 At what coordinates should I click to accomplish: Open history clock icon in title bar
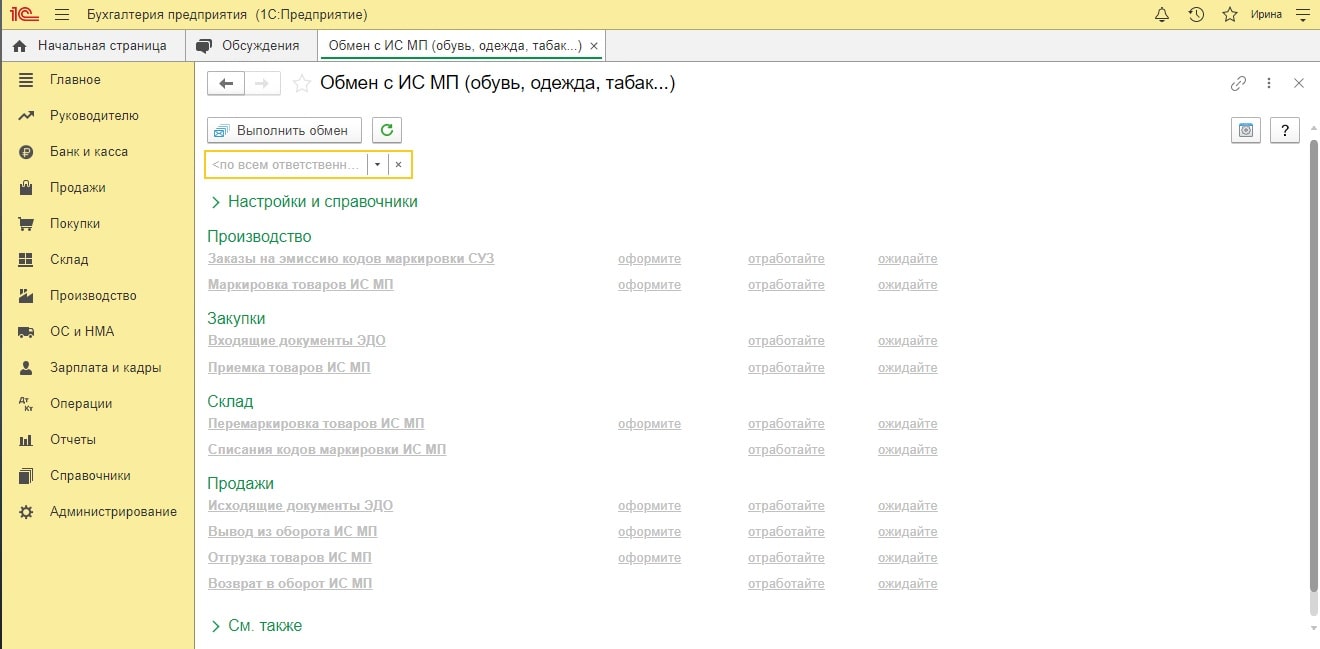pos(1196,15)
